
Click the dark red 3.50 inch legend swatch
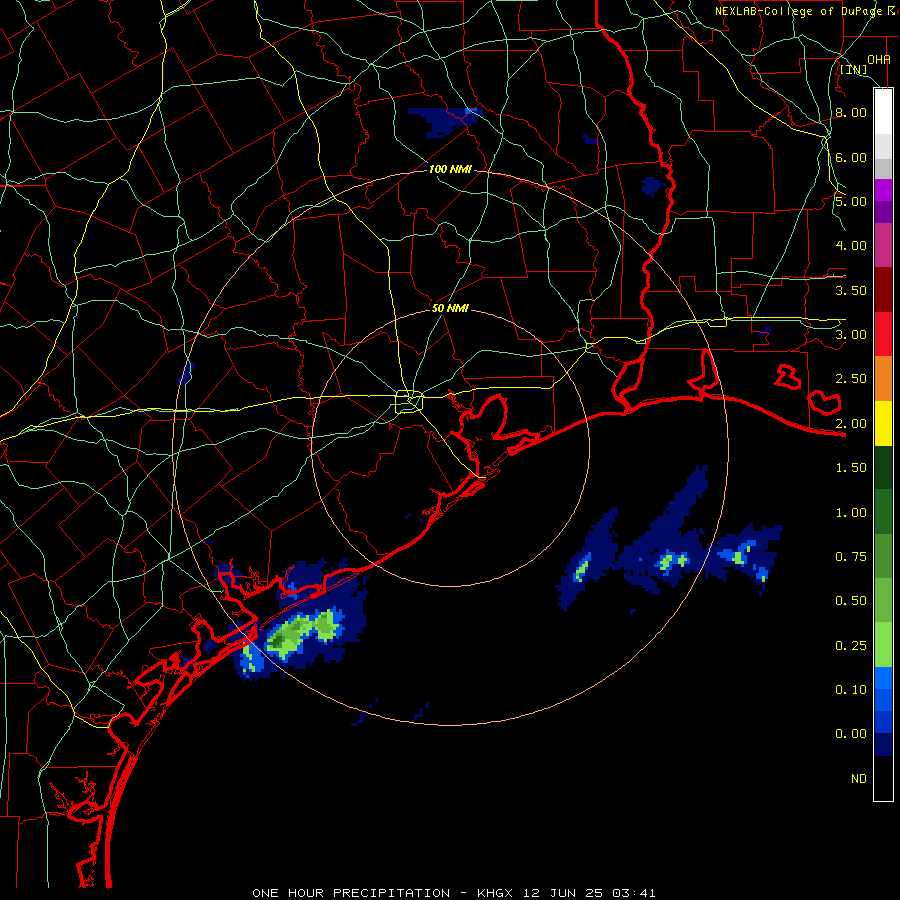883,290
